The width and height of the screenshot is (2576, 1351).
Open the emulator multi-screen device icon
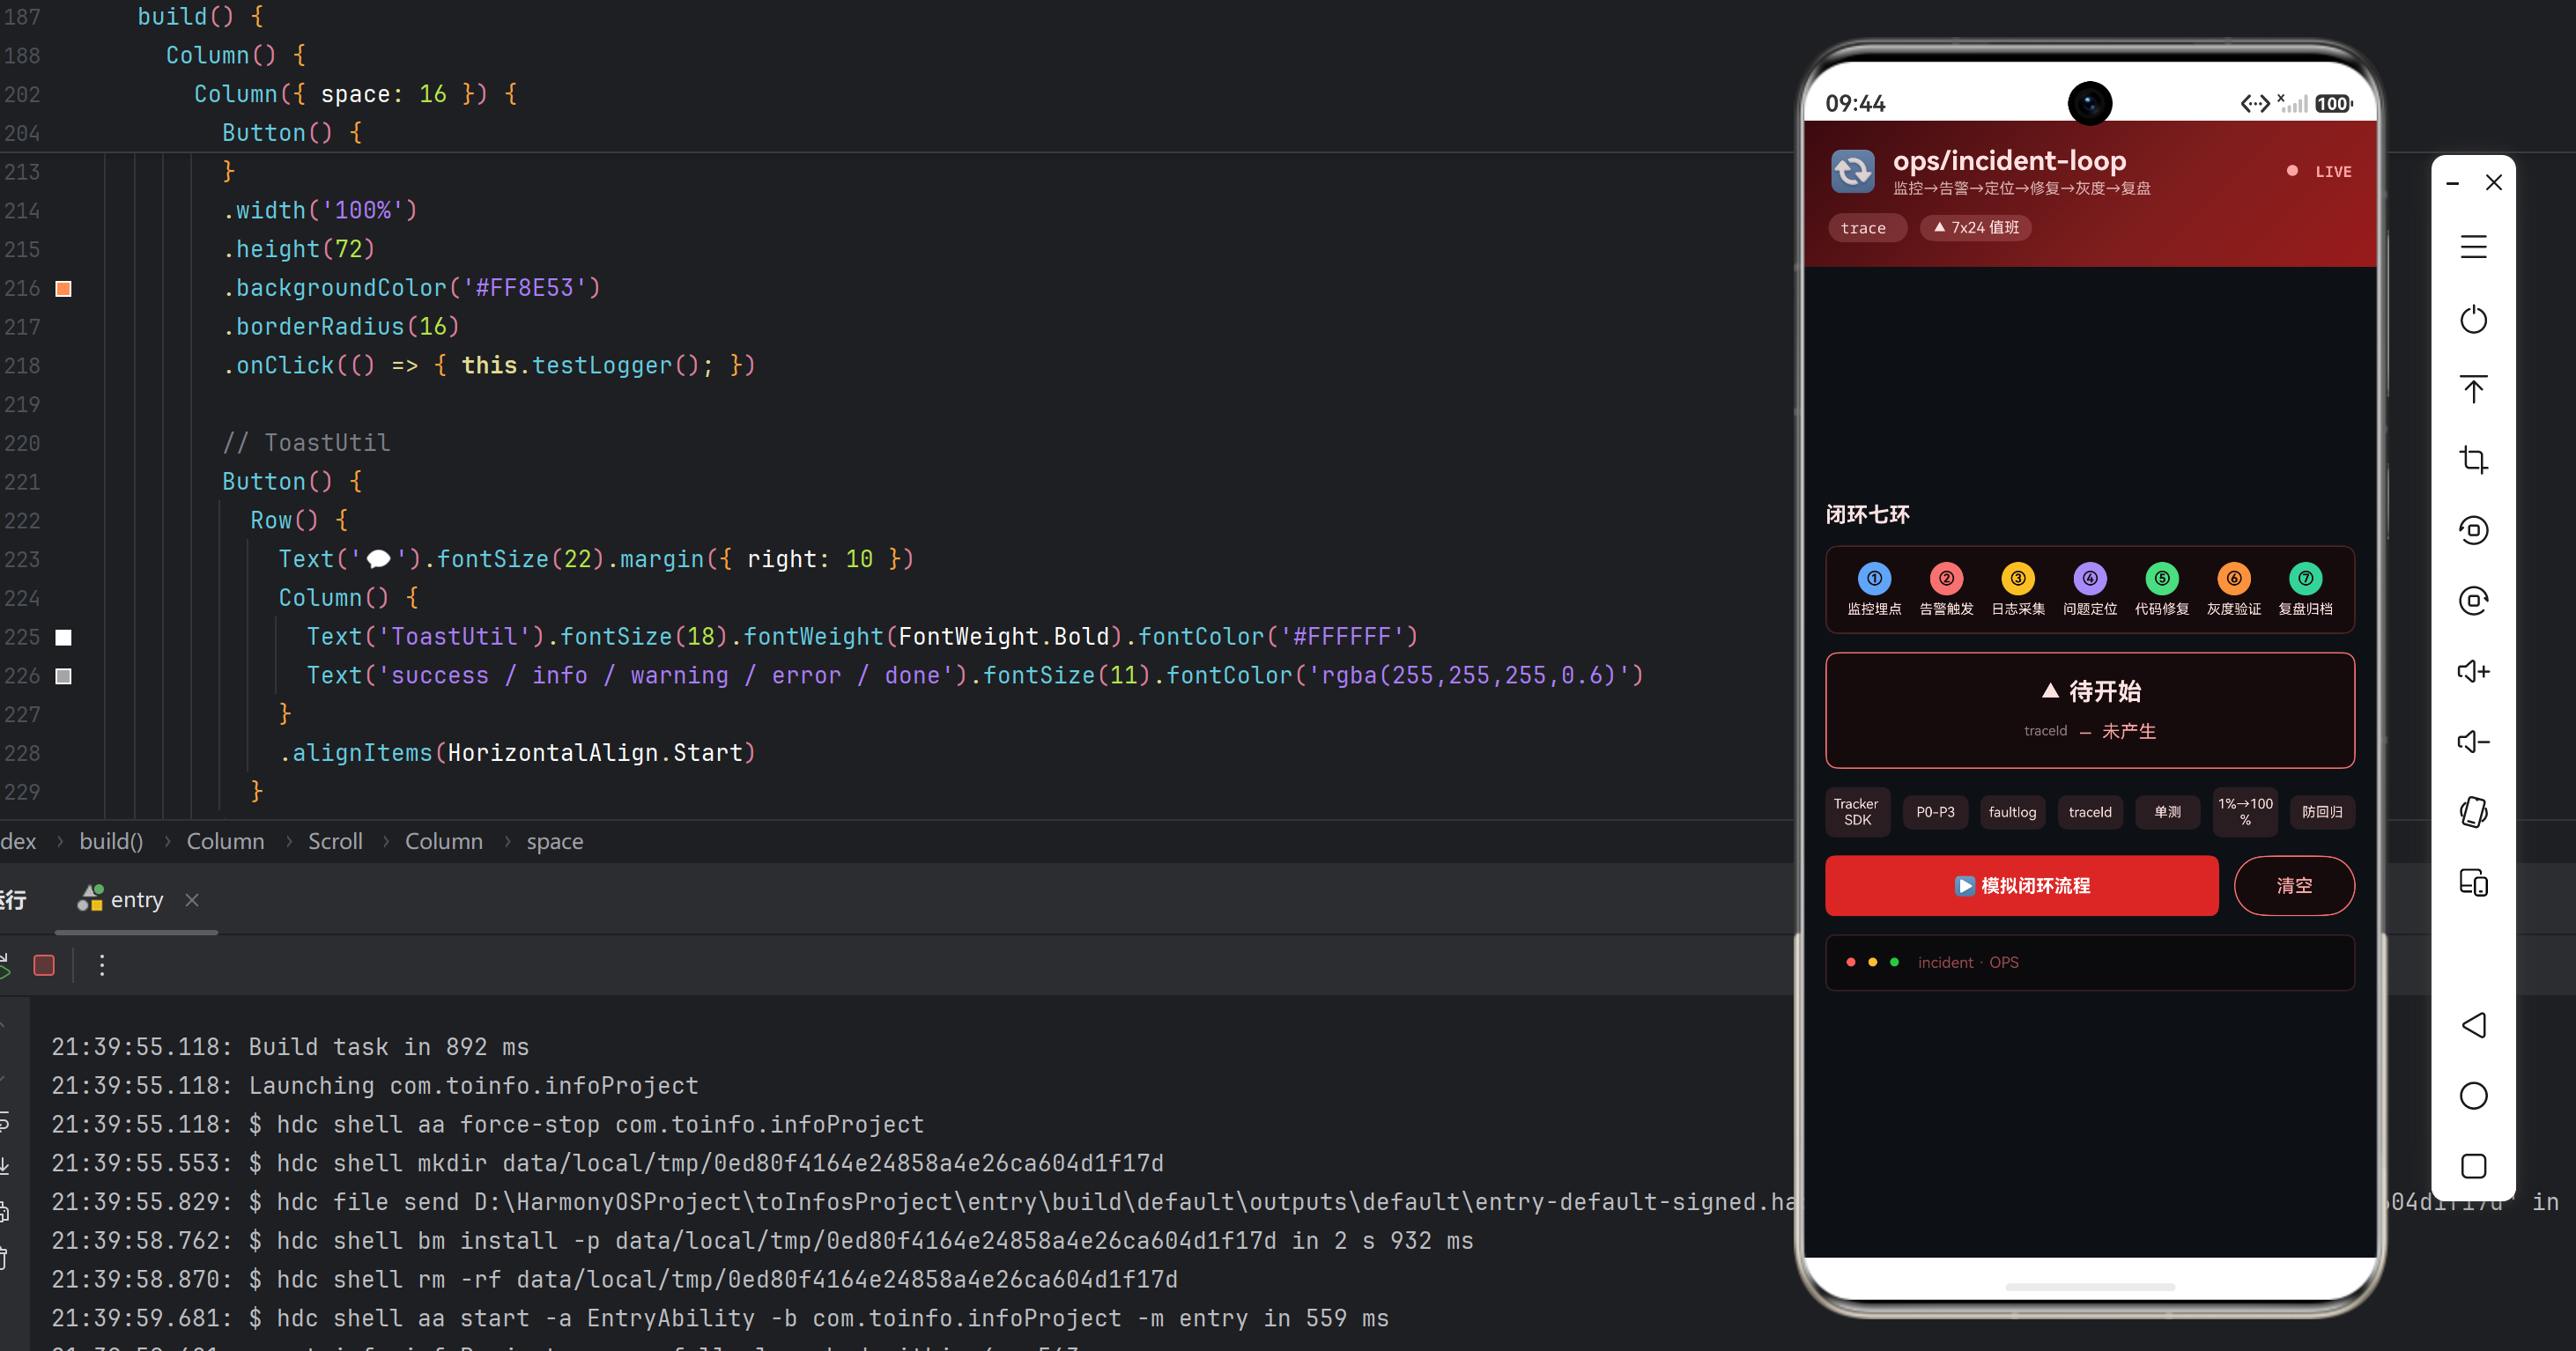point(2473,882)
